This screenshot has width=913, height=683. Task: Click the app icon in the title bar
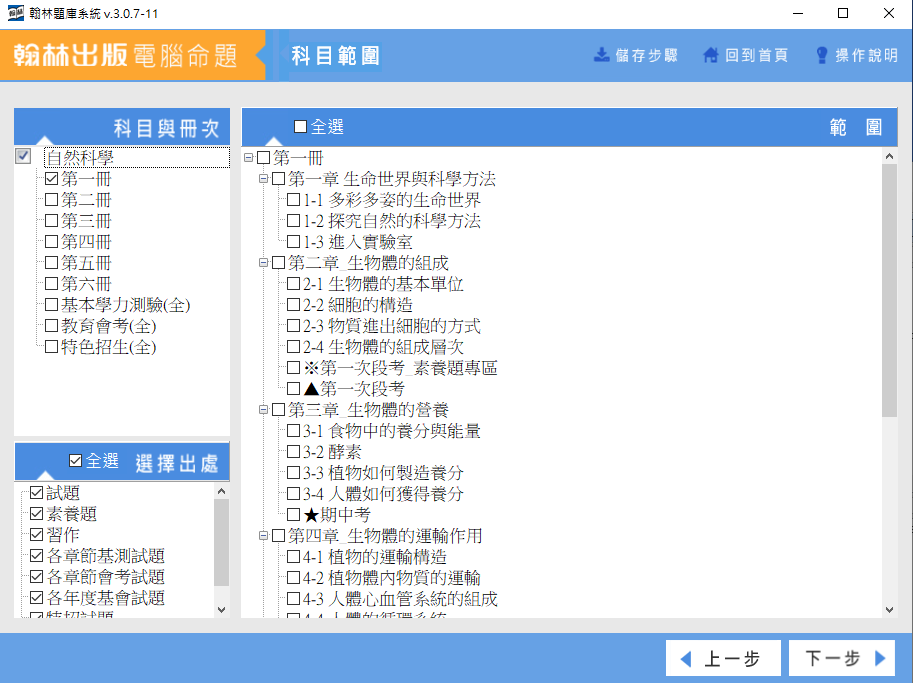pos(16,13)
